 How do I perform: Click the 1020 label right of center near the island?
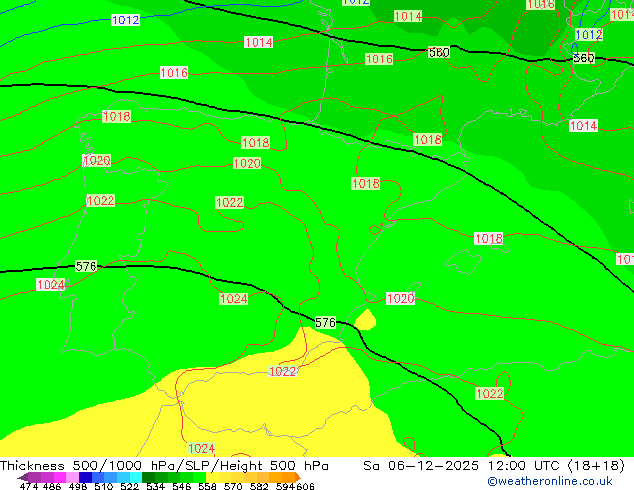coord(400,298)
